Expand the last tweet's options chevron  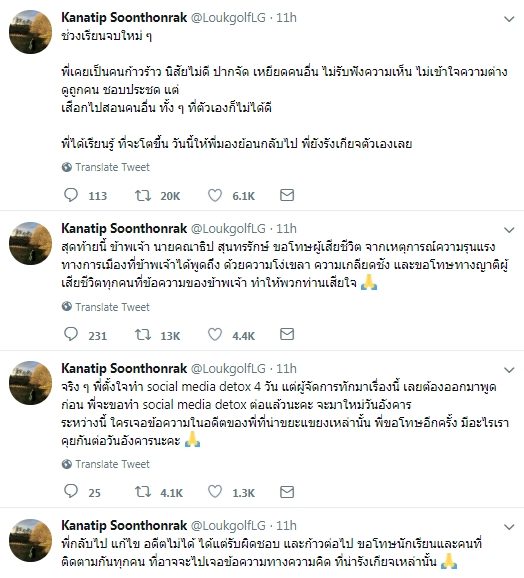pos(509,527)
